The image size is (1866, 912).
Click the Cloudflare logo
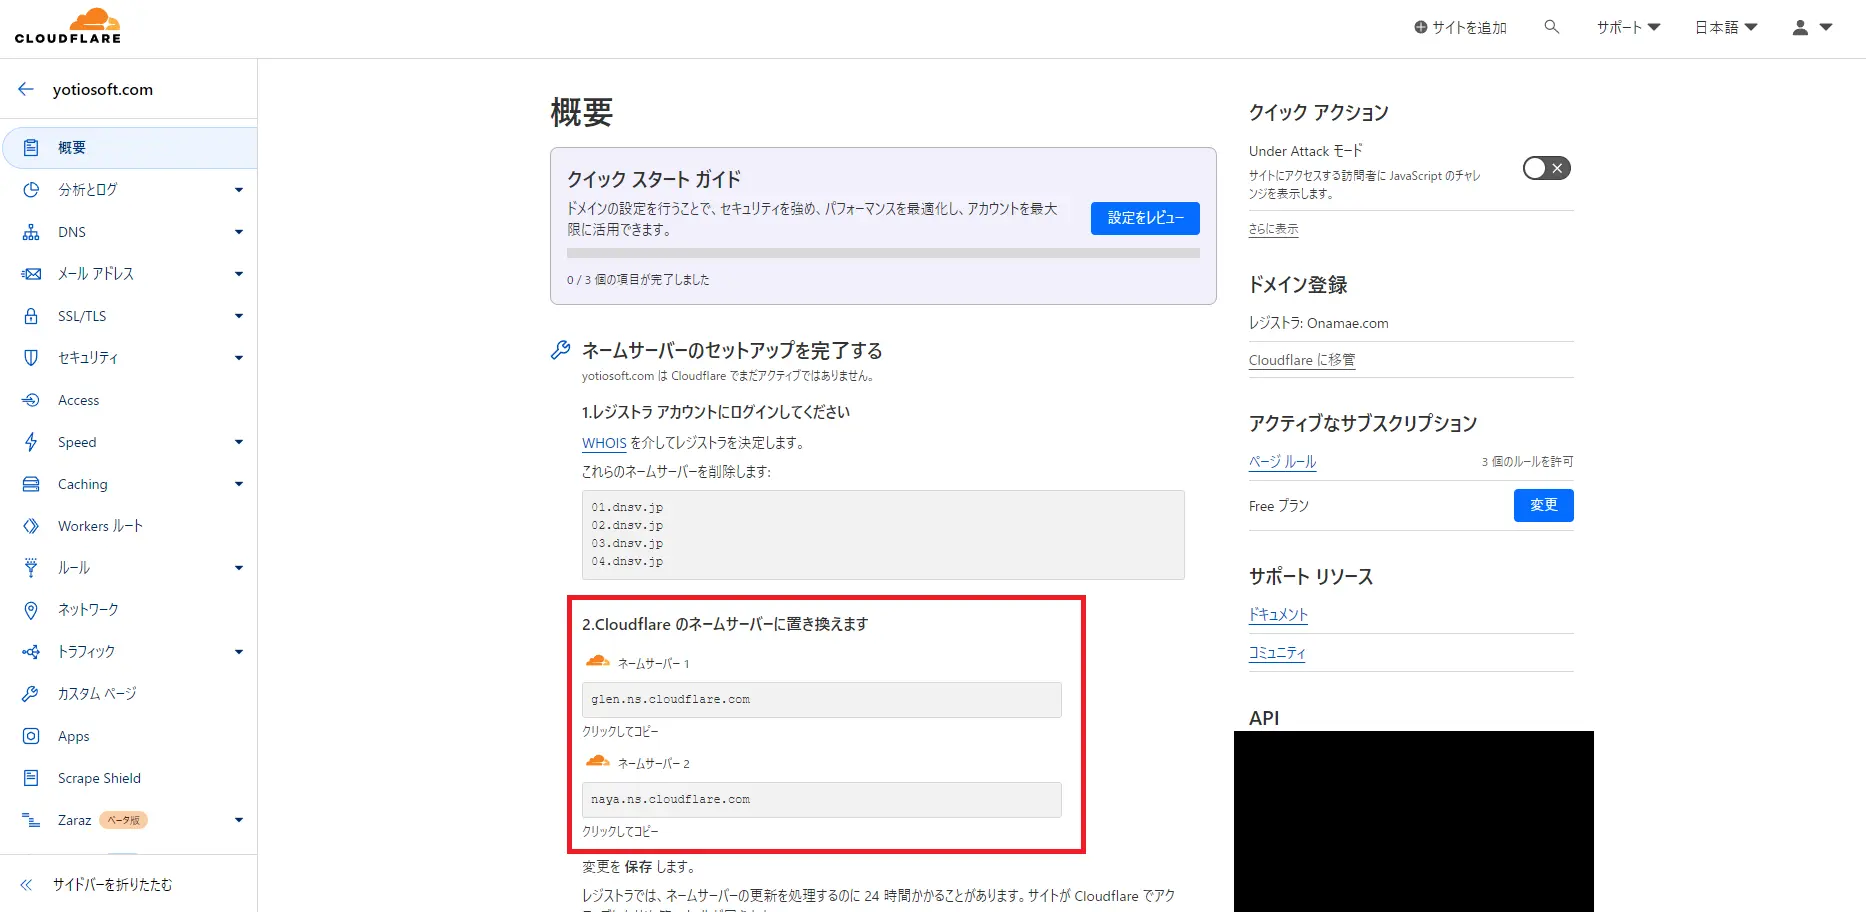coord(68,27)
